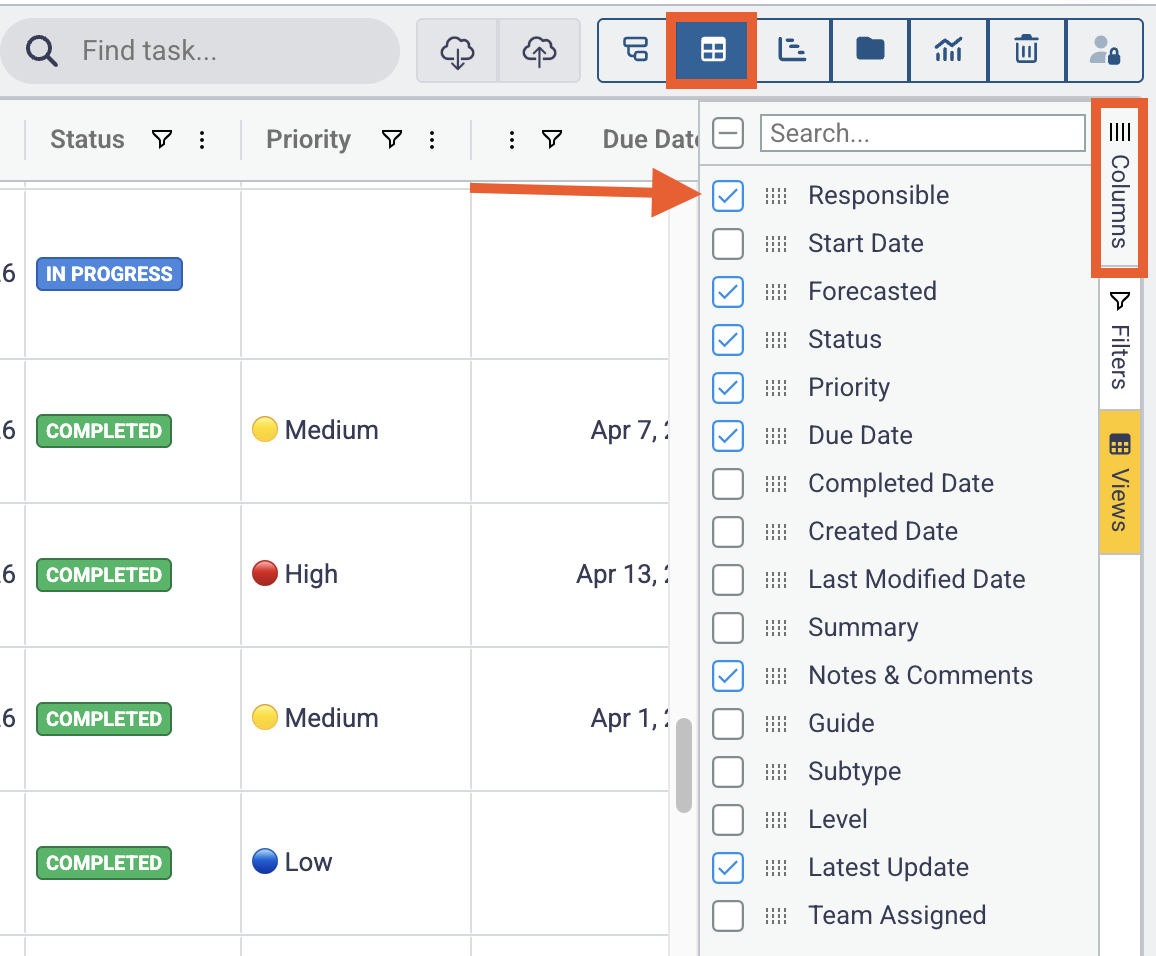Check the Created Date column checkbox
This screenshot has height=956, width=1156.
[x=728, y=532]
